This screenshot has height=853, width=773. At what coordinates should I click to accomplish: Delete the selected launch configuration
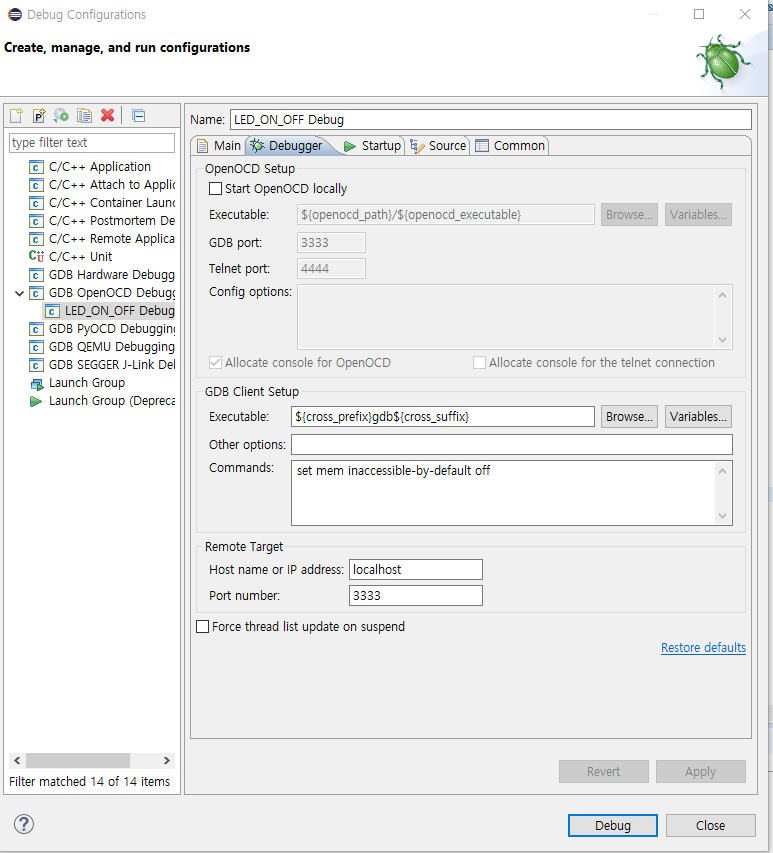click(x=107, y=116)
